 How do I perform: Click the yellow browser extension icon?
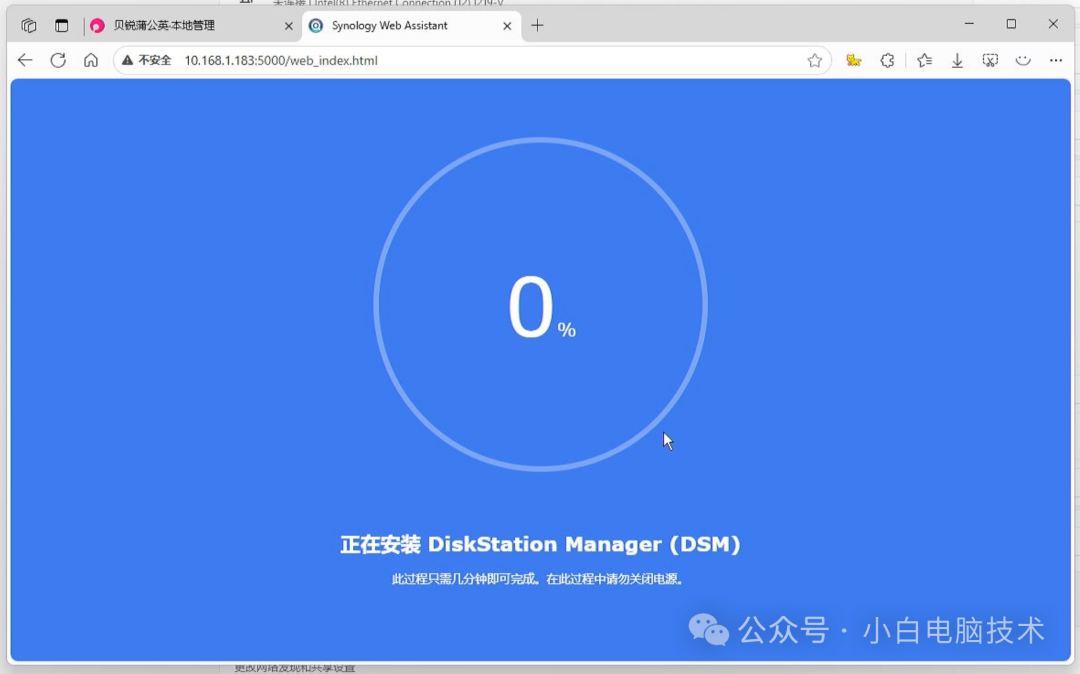[x=852, y=60]
